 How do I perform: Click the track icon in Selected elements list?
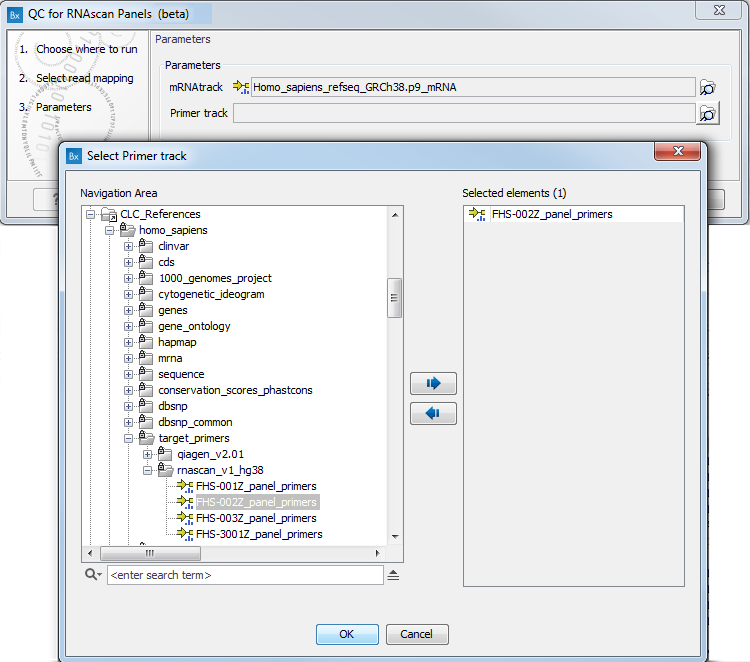[477, 214]
